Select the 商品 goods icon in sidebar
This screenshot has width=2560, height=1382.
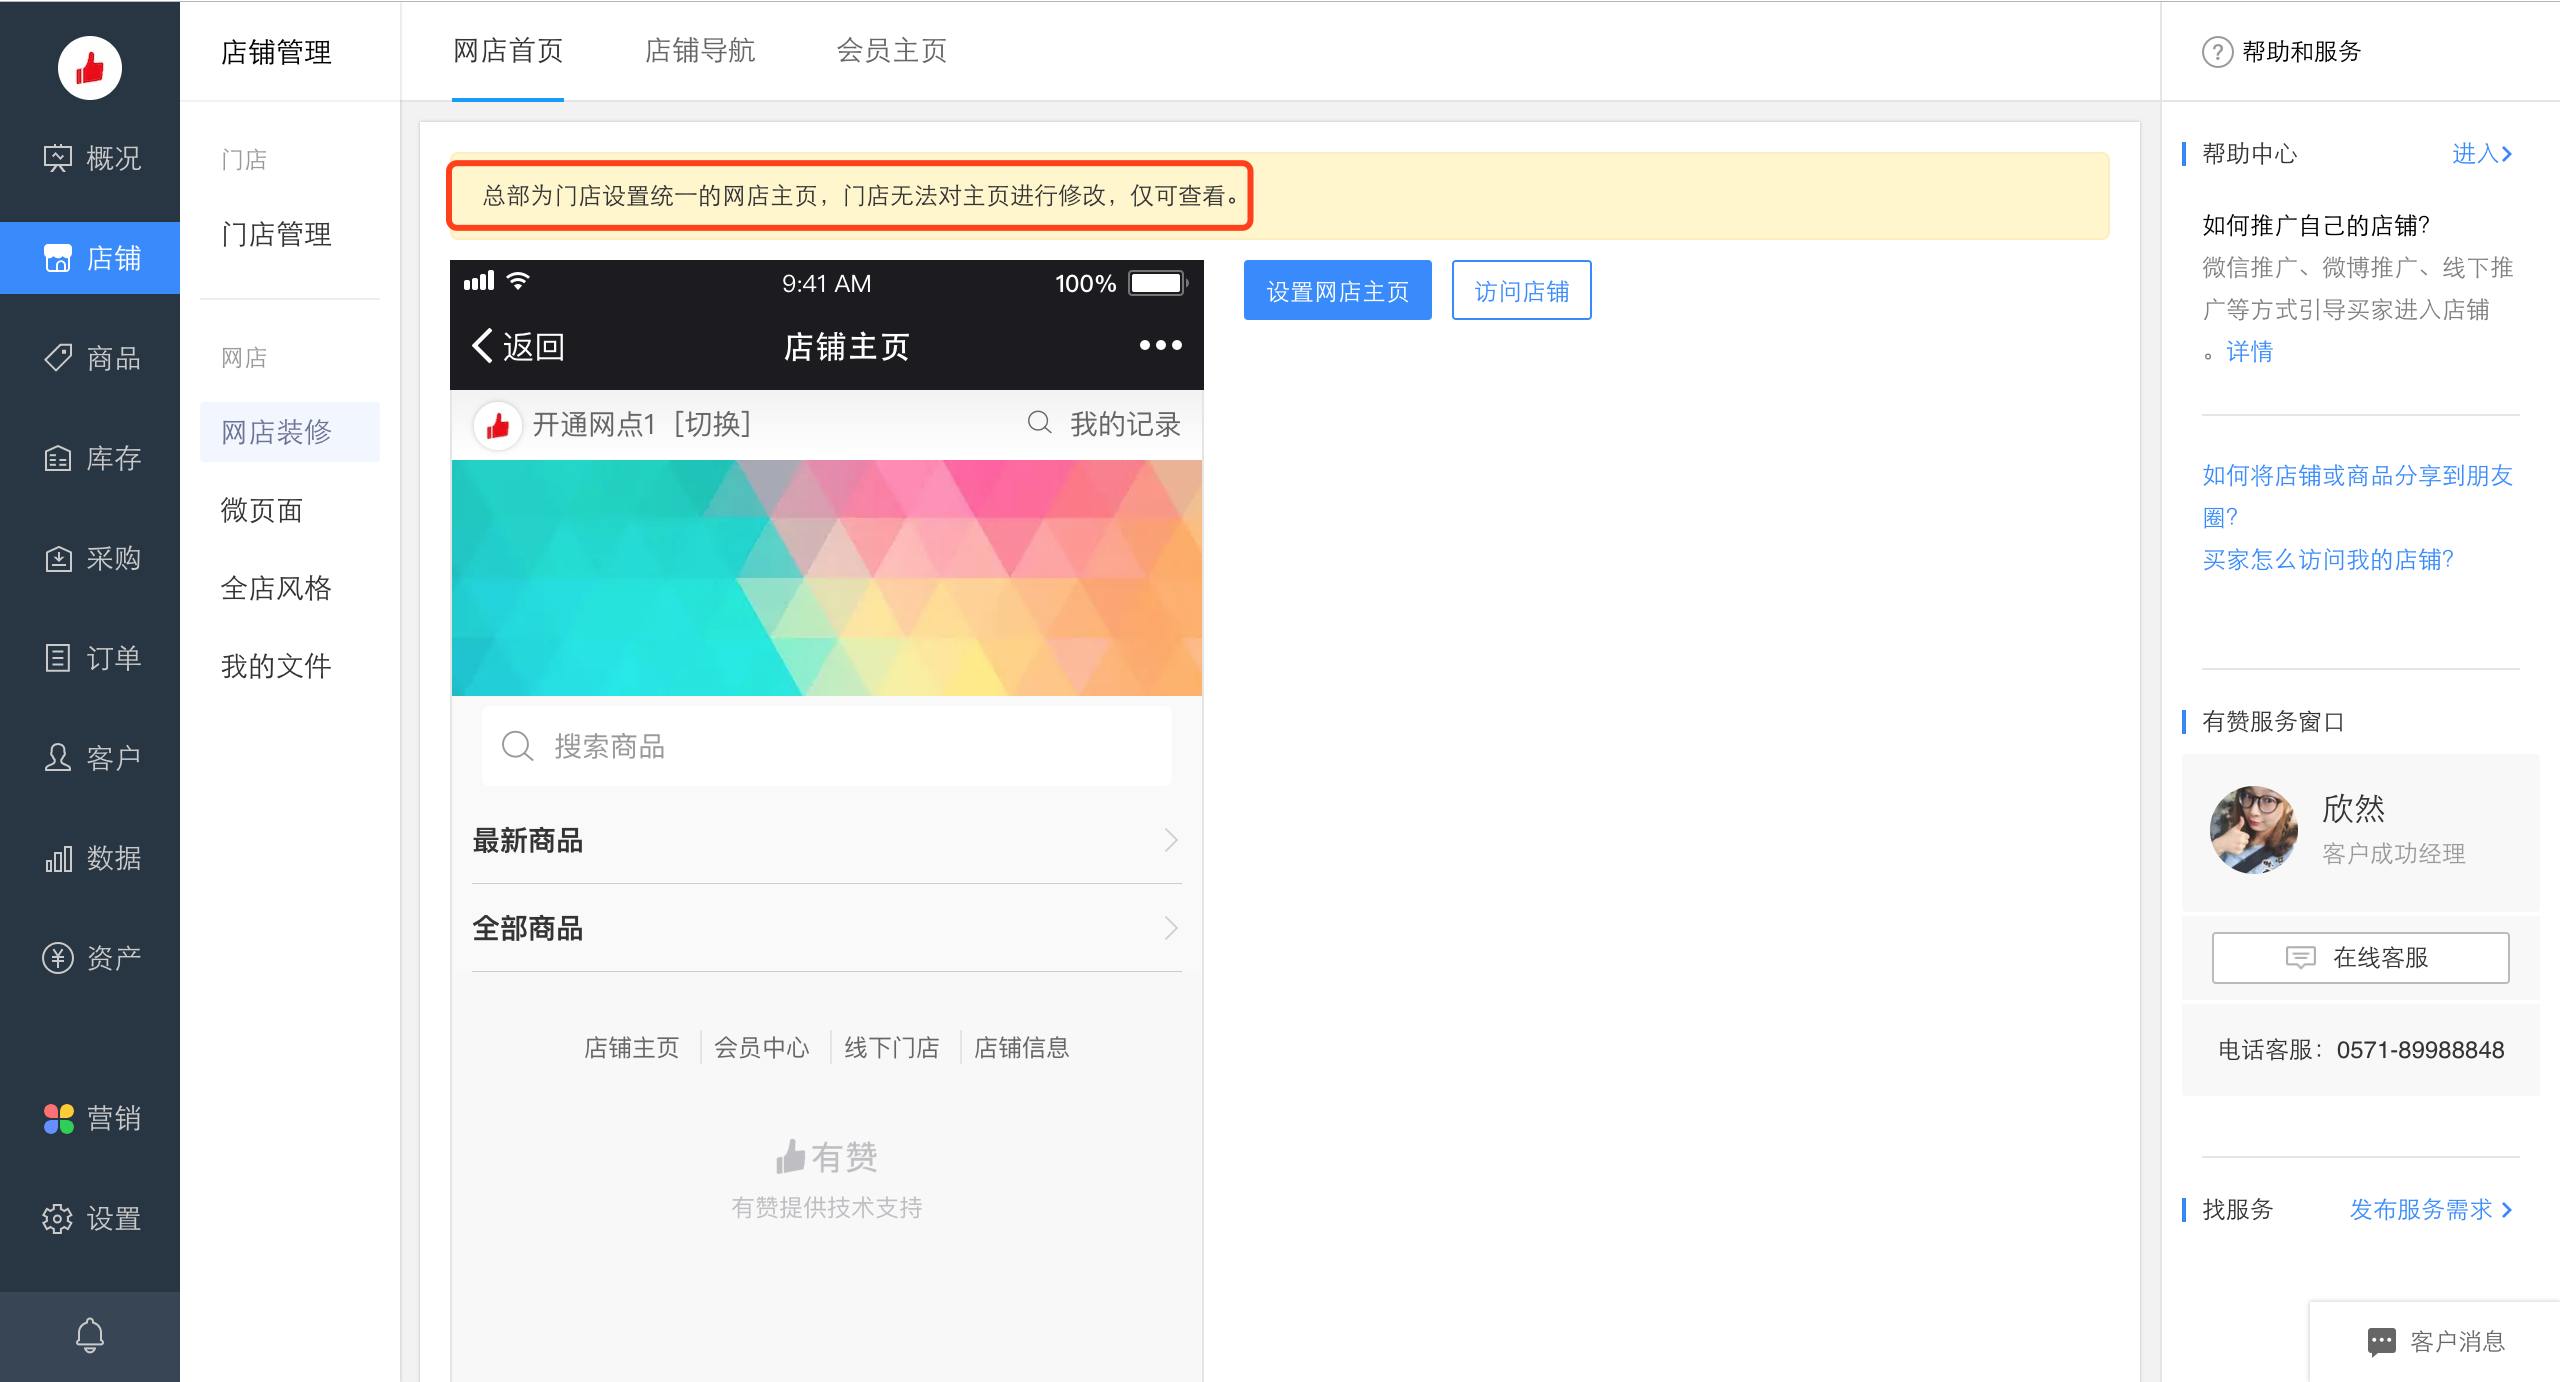(90, 357)
